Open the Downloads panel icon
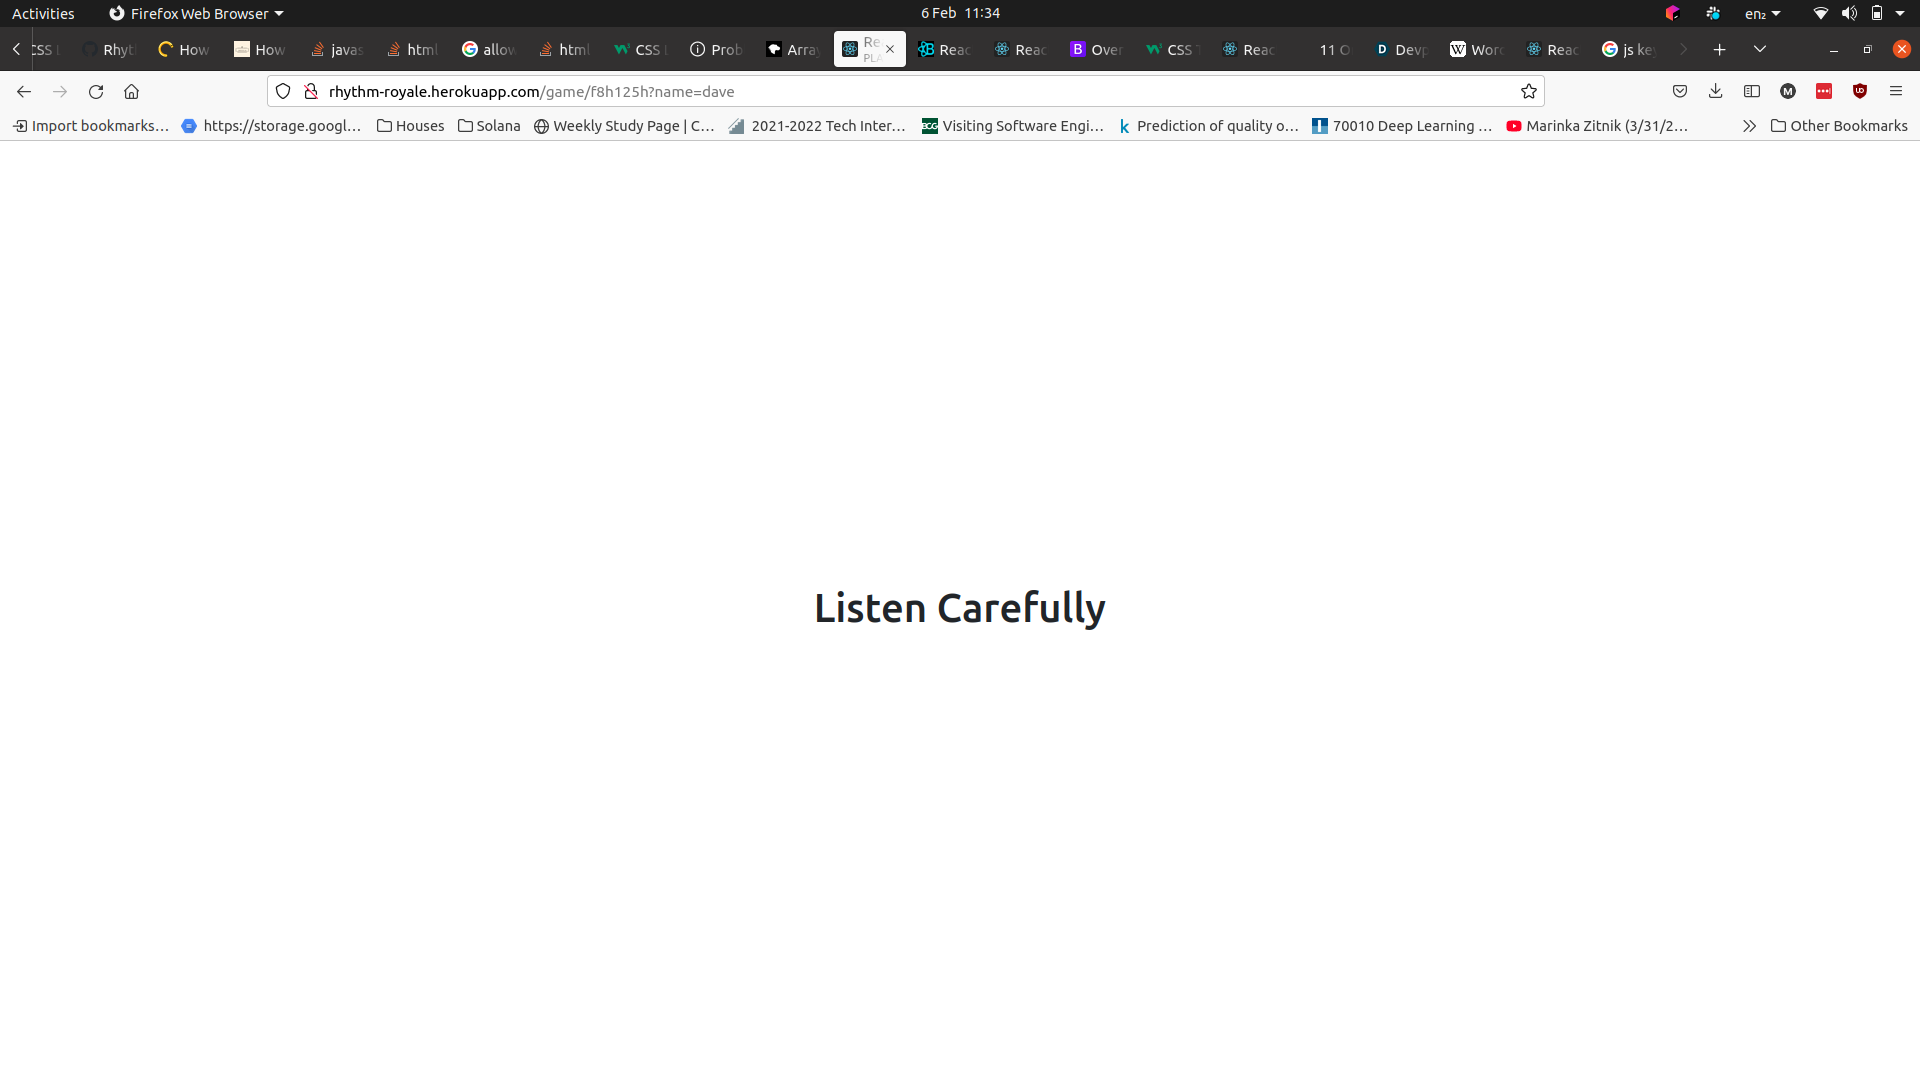The width and height of the screenshot is (1920, 1080). coord(1716,91)
